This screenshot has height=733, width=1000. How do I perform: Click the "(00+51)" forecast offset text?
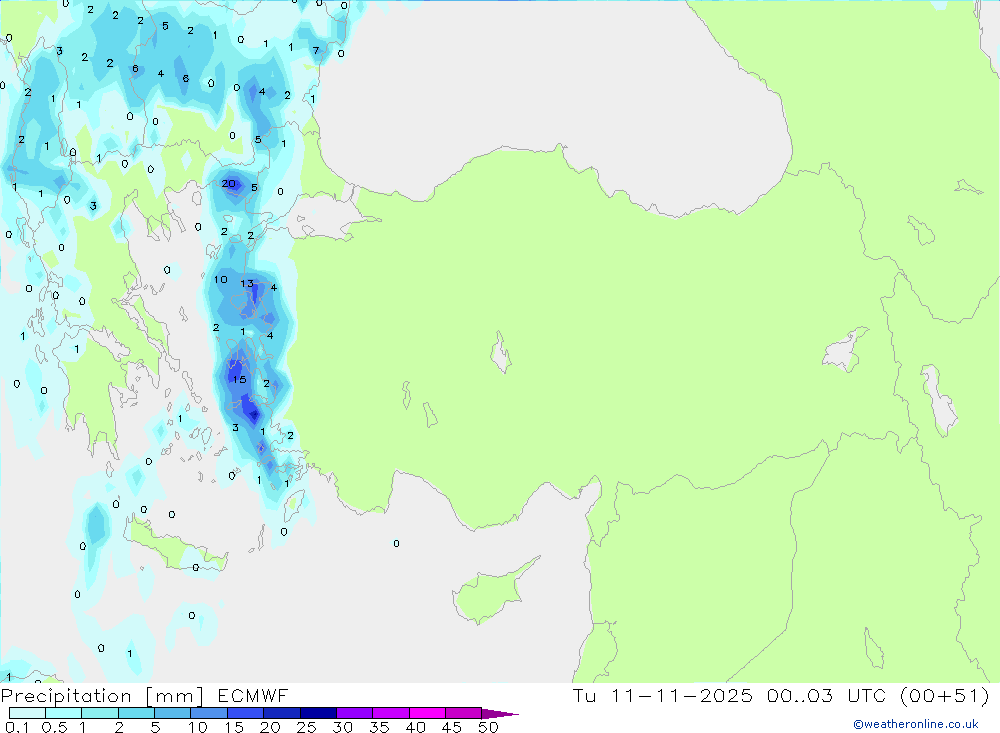click(x=945, y=695)
